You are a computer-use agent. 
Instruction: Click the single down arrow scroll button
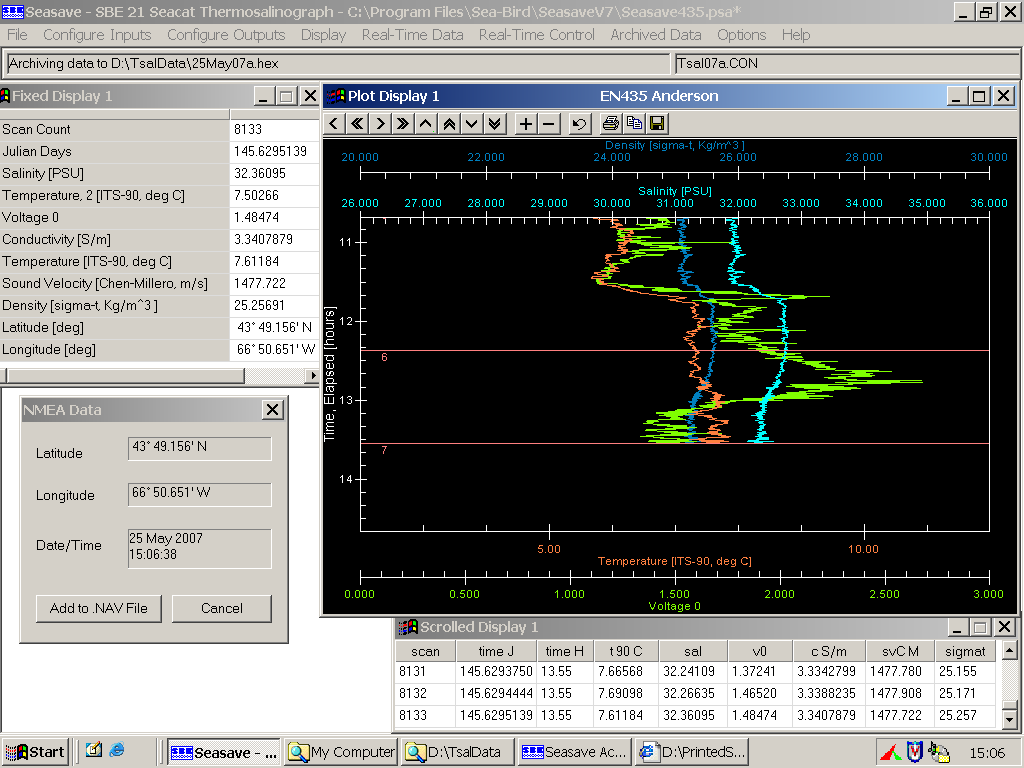coord(471,124)
